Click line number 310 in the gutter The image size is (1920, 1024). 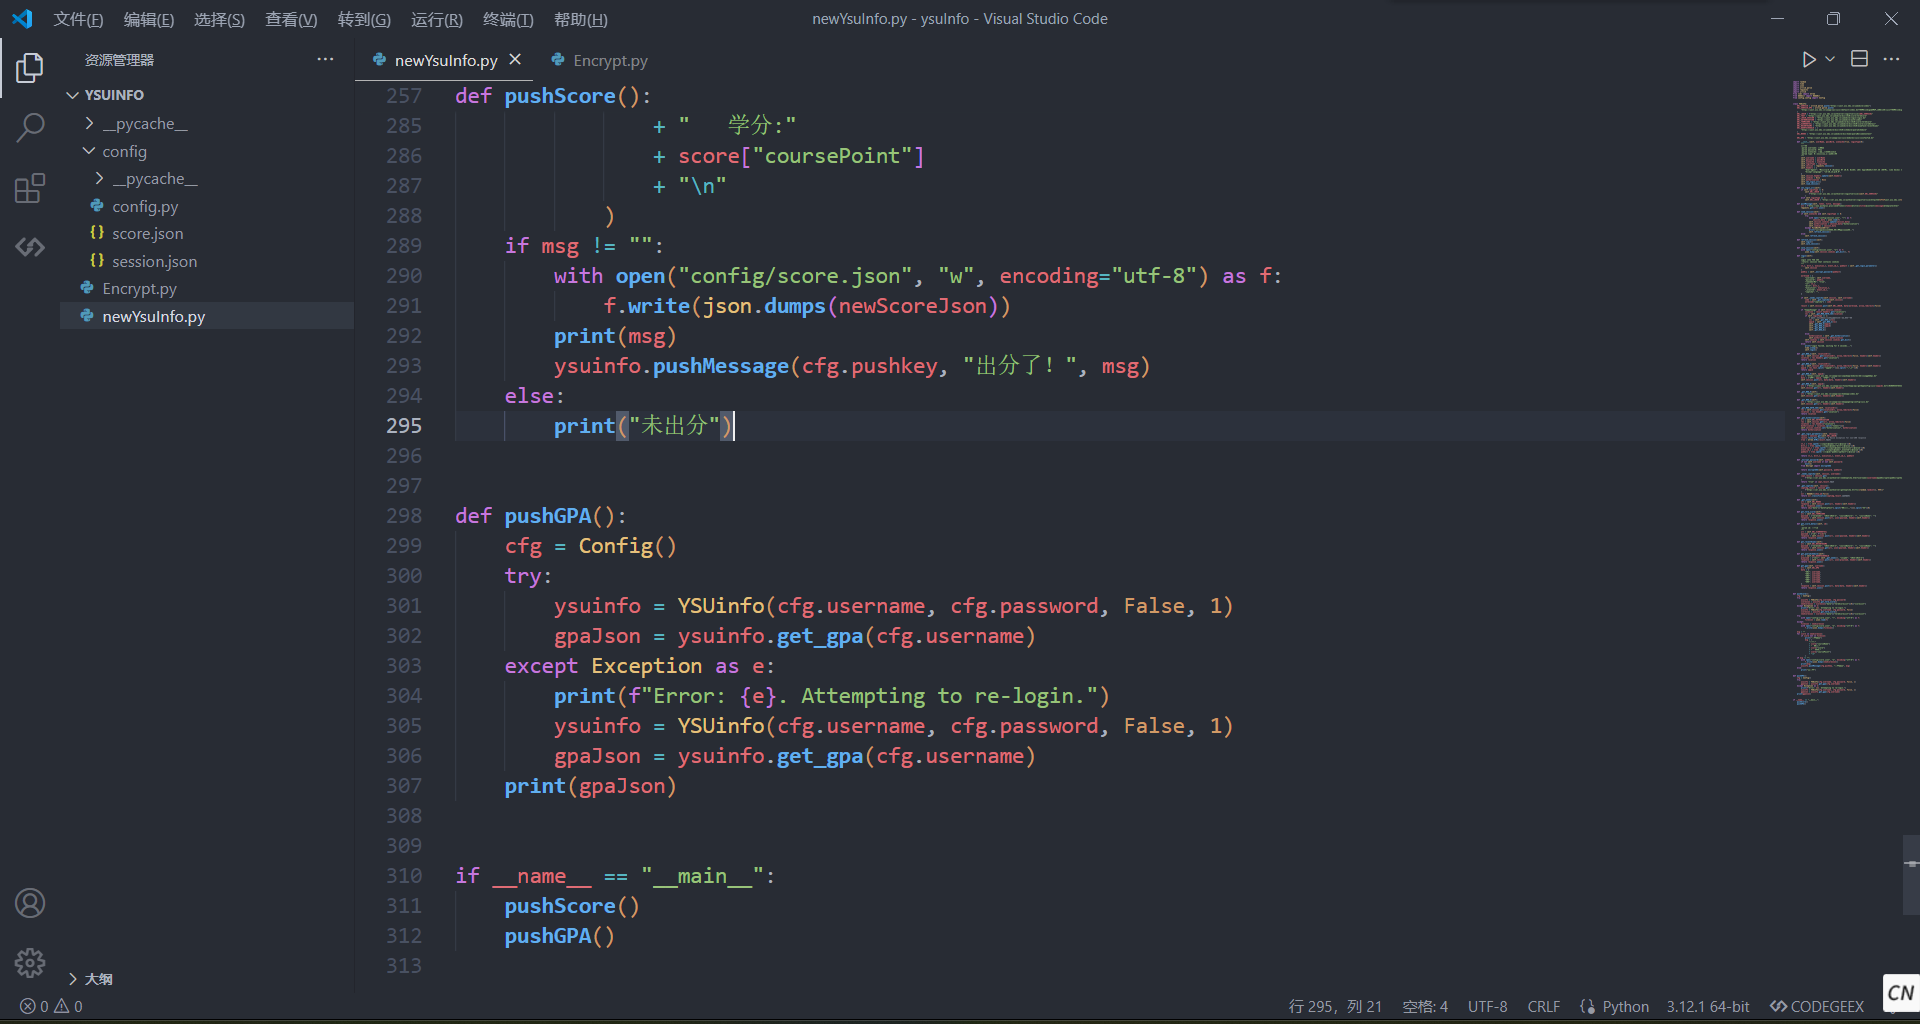404,876
